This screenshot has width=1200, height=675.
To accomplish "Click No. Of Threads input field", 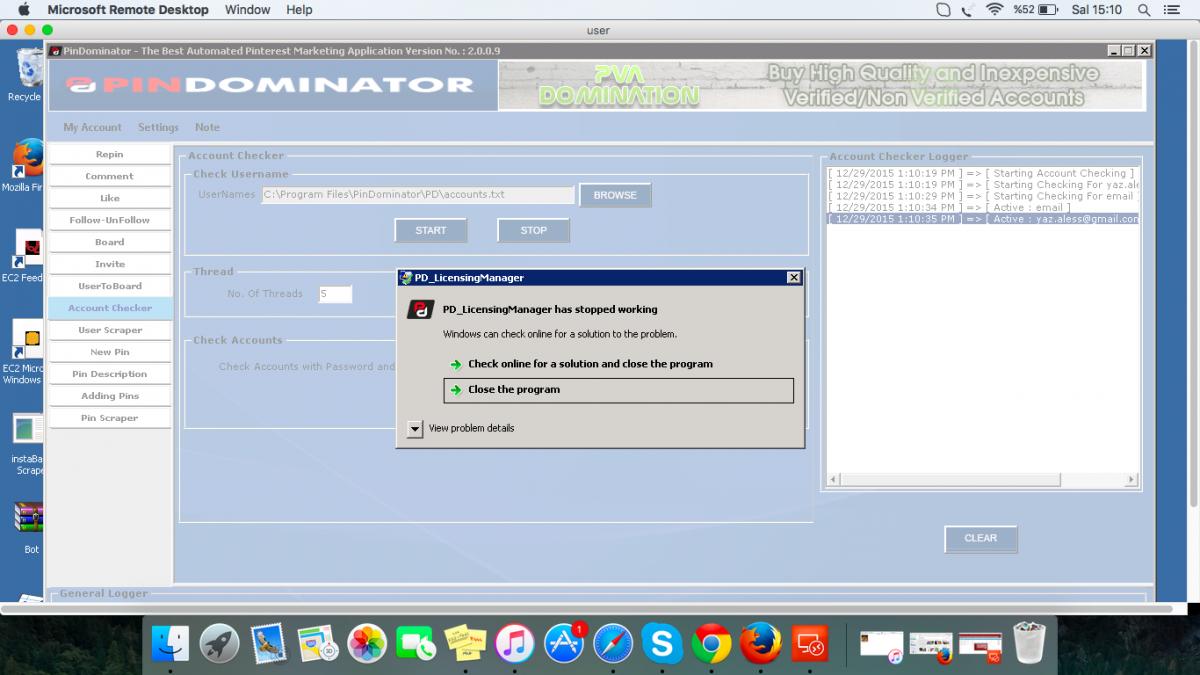I will pyautogui.click(x=335, y=294).
